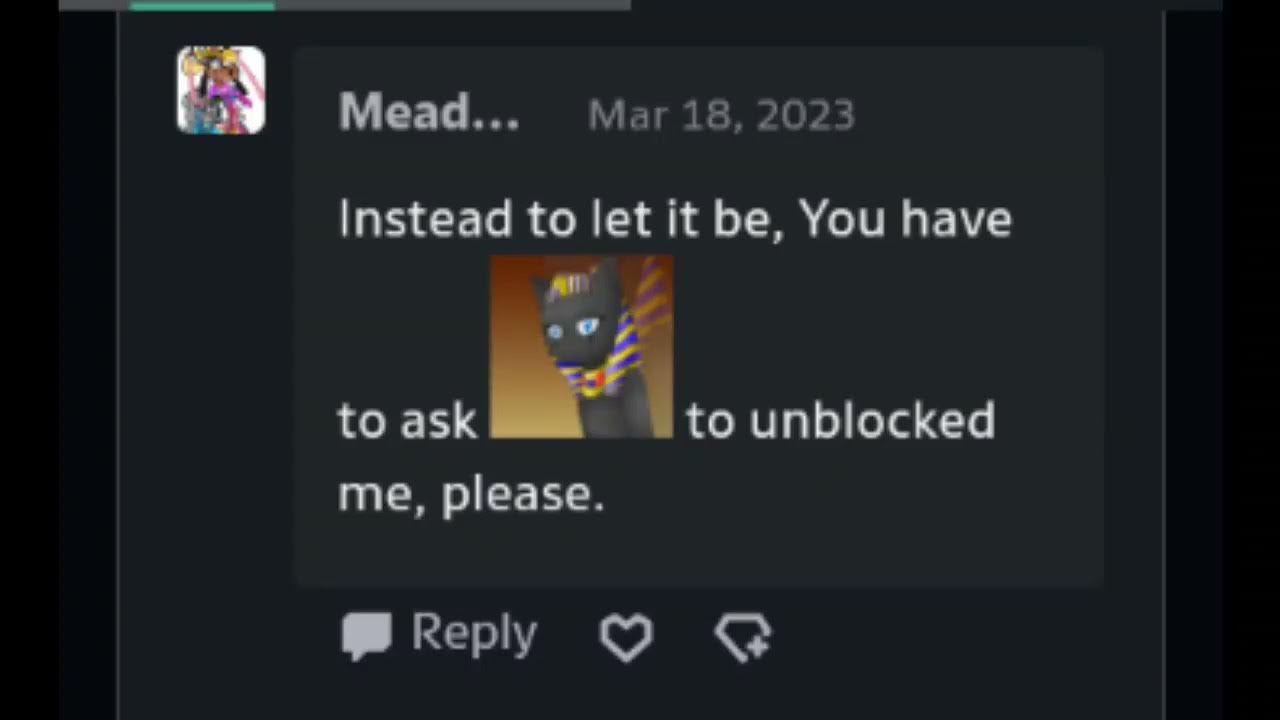Viewport: 1280px width, 720px height.
Task: Select the Mar 18, 2023 timestamp
Action: [721, 115]
